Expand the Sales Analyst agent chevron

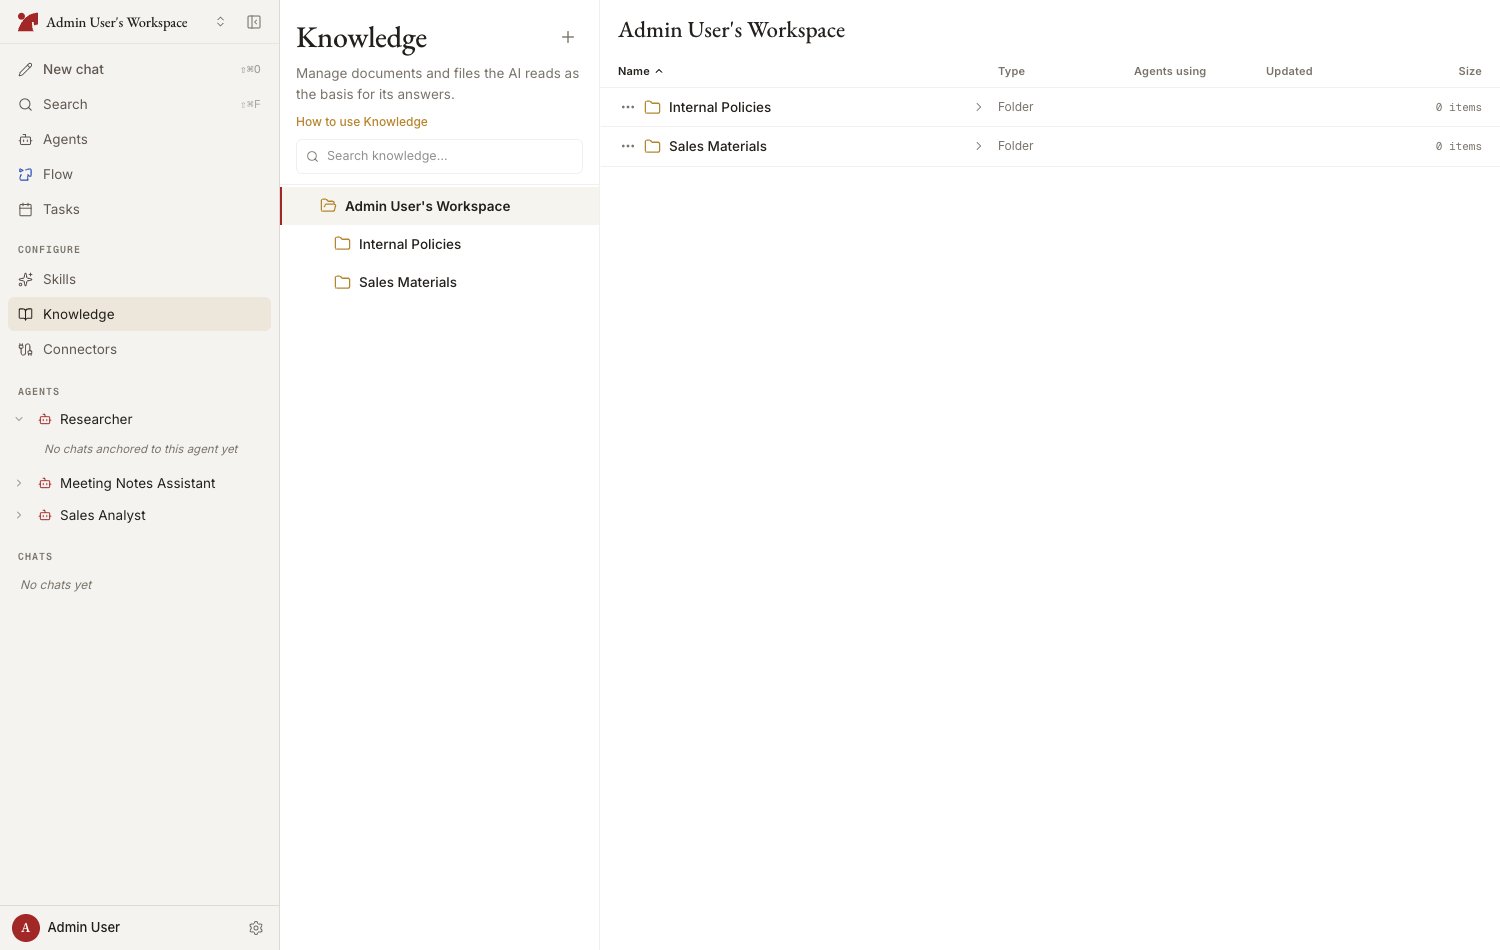(x=19, y=515)
